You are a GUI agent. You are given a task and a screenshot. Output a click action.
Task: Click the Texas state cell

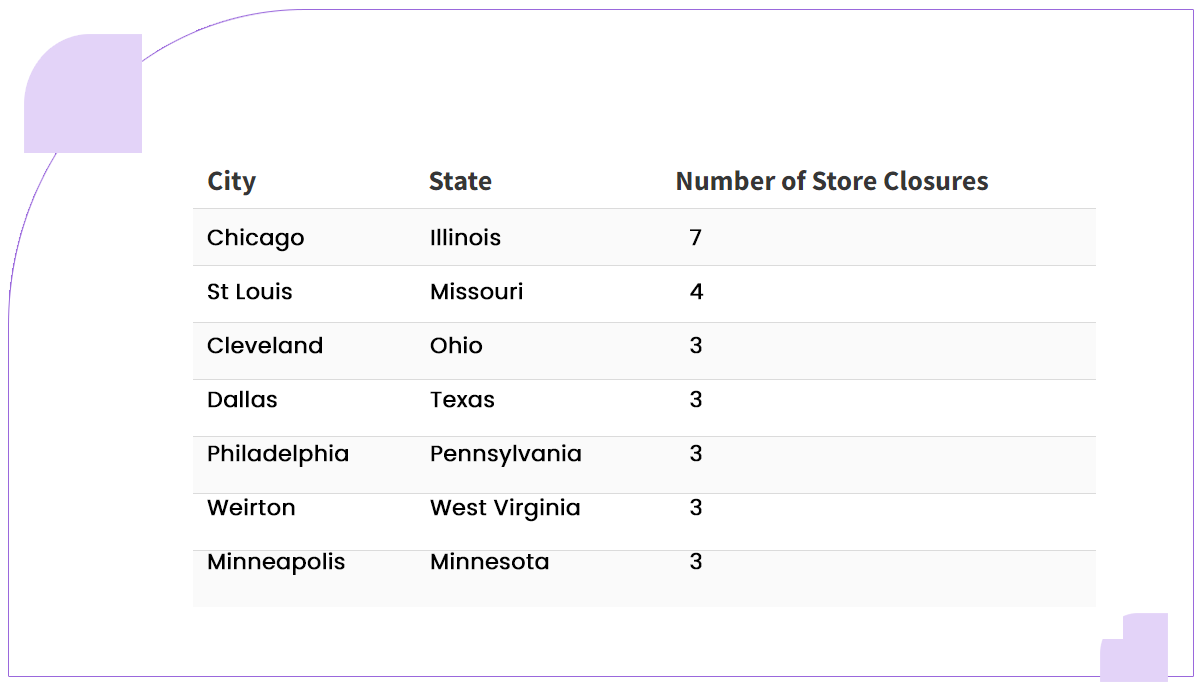pyautogui.click(x=462, y=400)
